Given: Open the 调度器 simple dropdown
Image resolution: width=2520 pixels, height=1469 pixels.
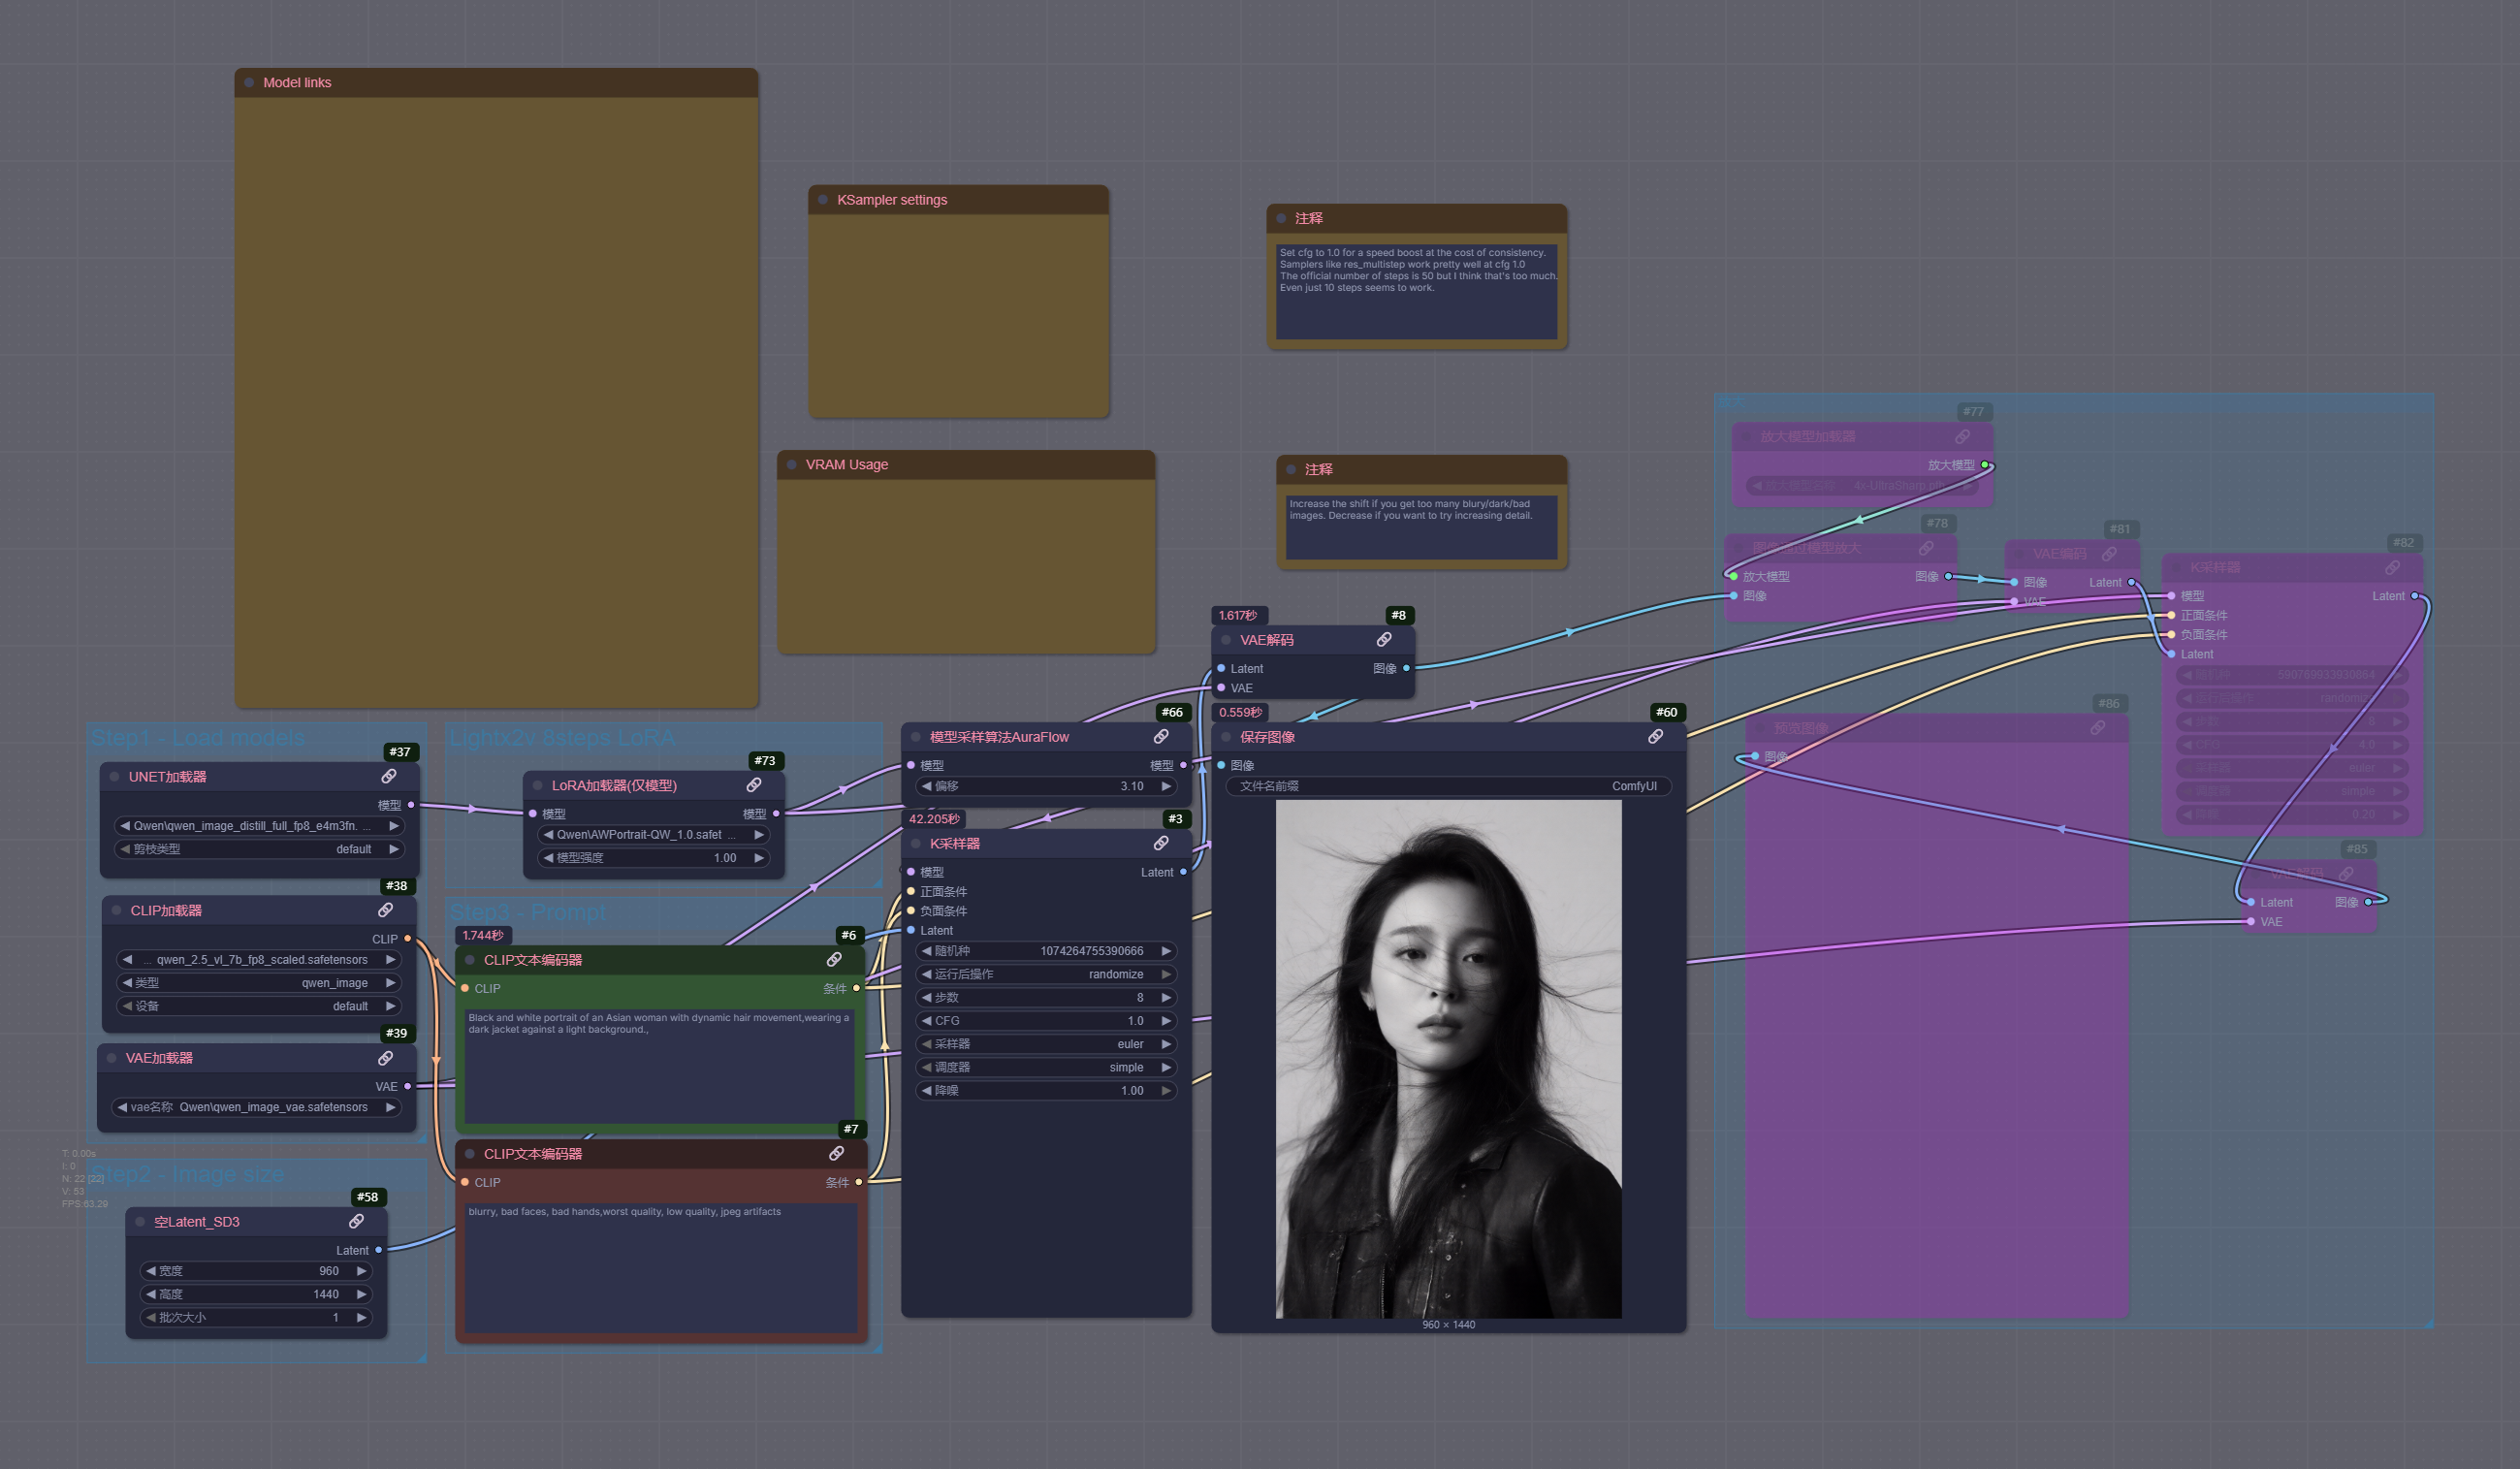Looking at the screenshot, I should (x=1045, y=1067).
